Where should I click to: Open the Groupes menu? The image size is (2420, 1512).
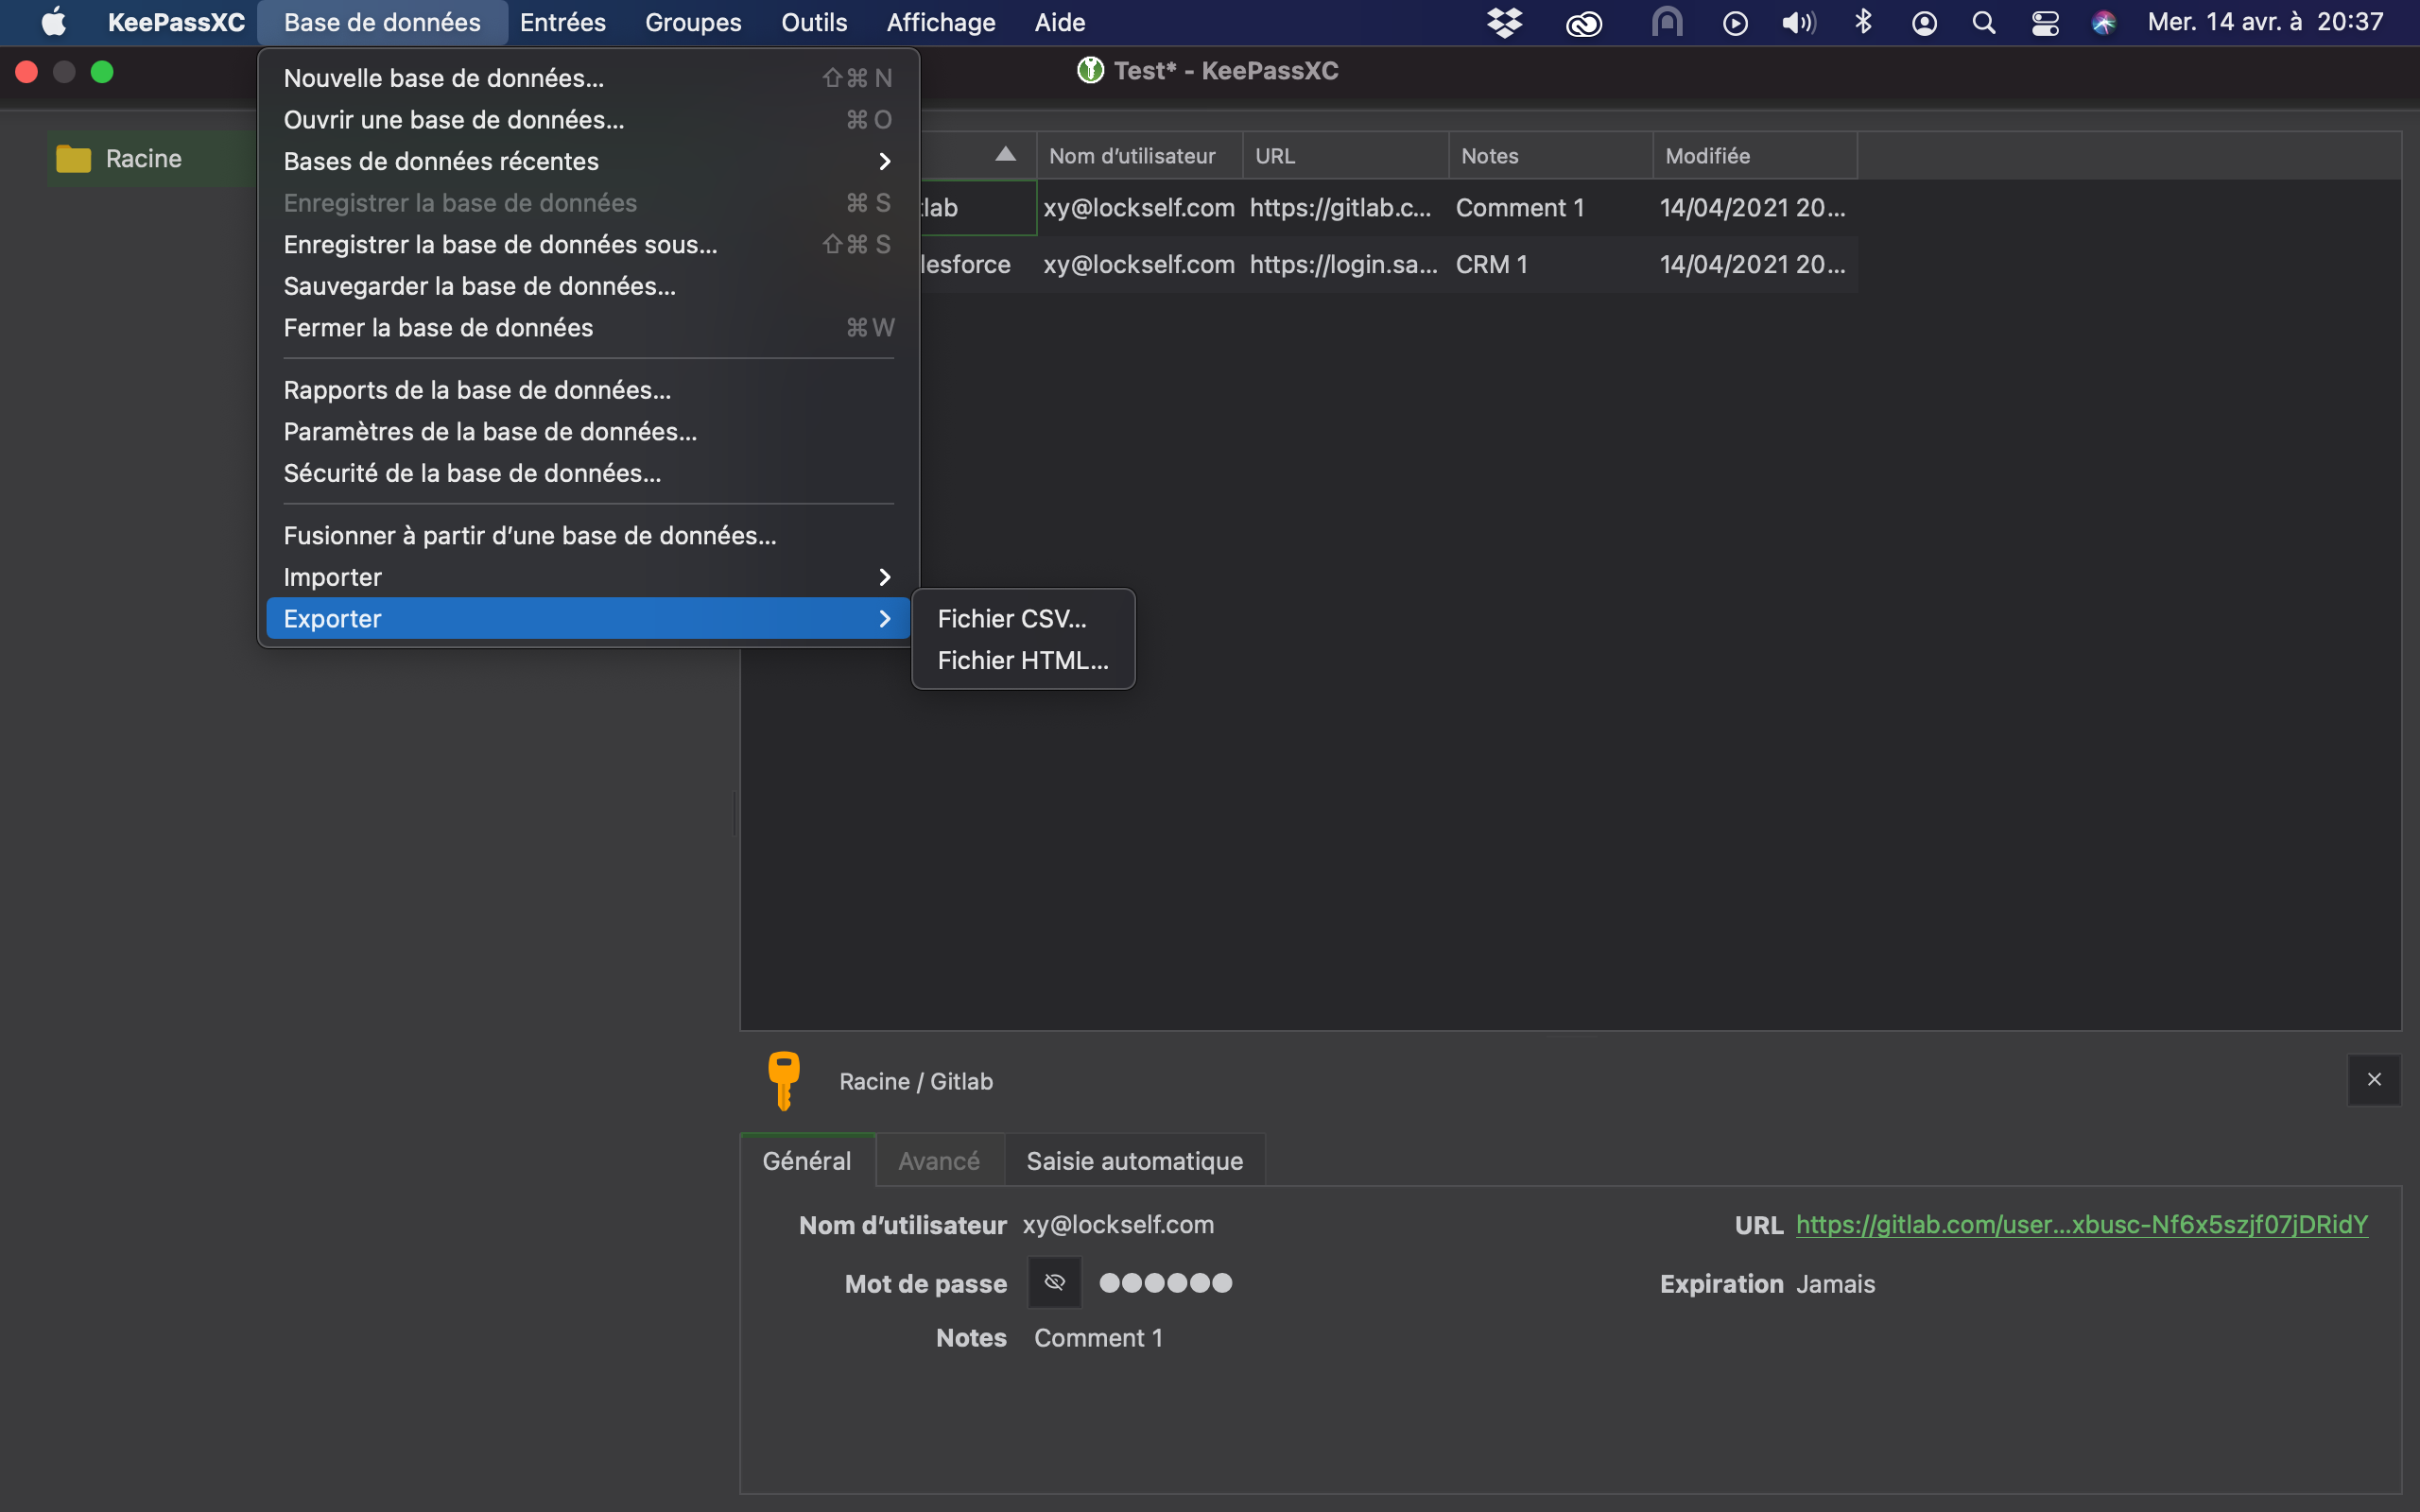693,22
